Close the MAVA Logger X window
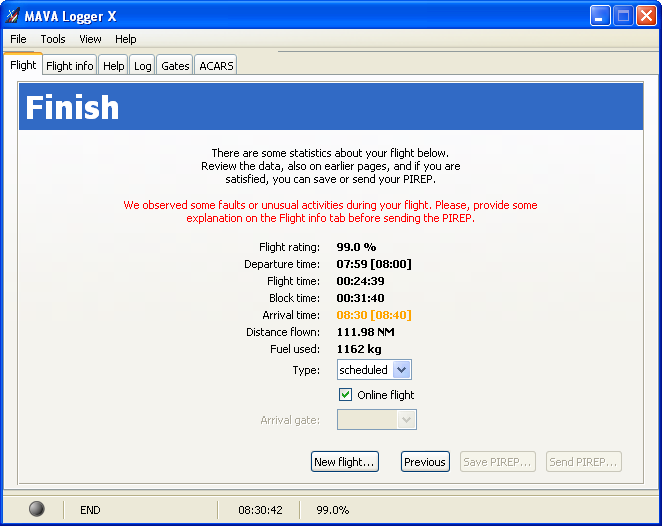Viewport: 662px width, 526px height. coord(646,16)
